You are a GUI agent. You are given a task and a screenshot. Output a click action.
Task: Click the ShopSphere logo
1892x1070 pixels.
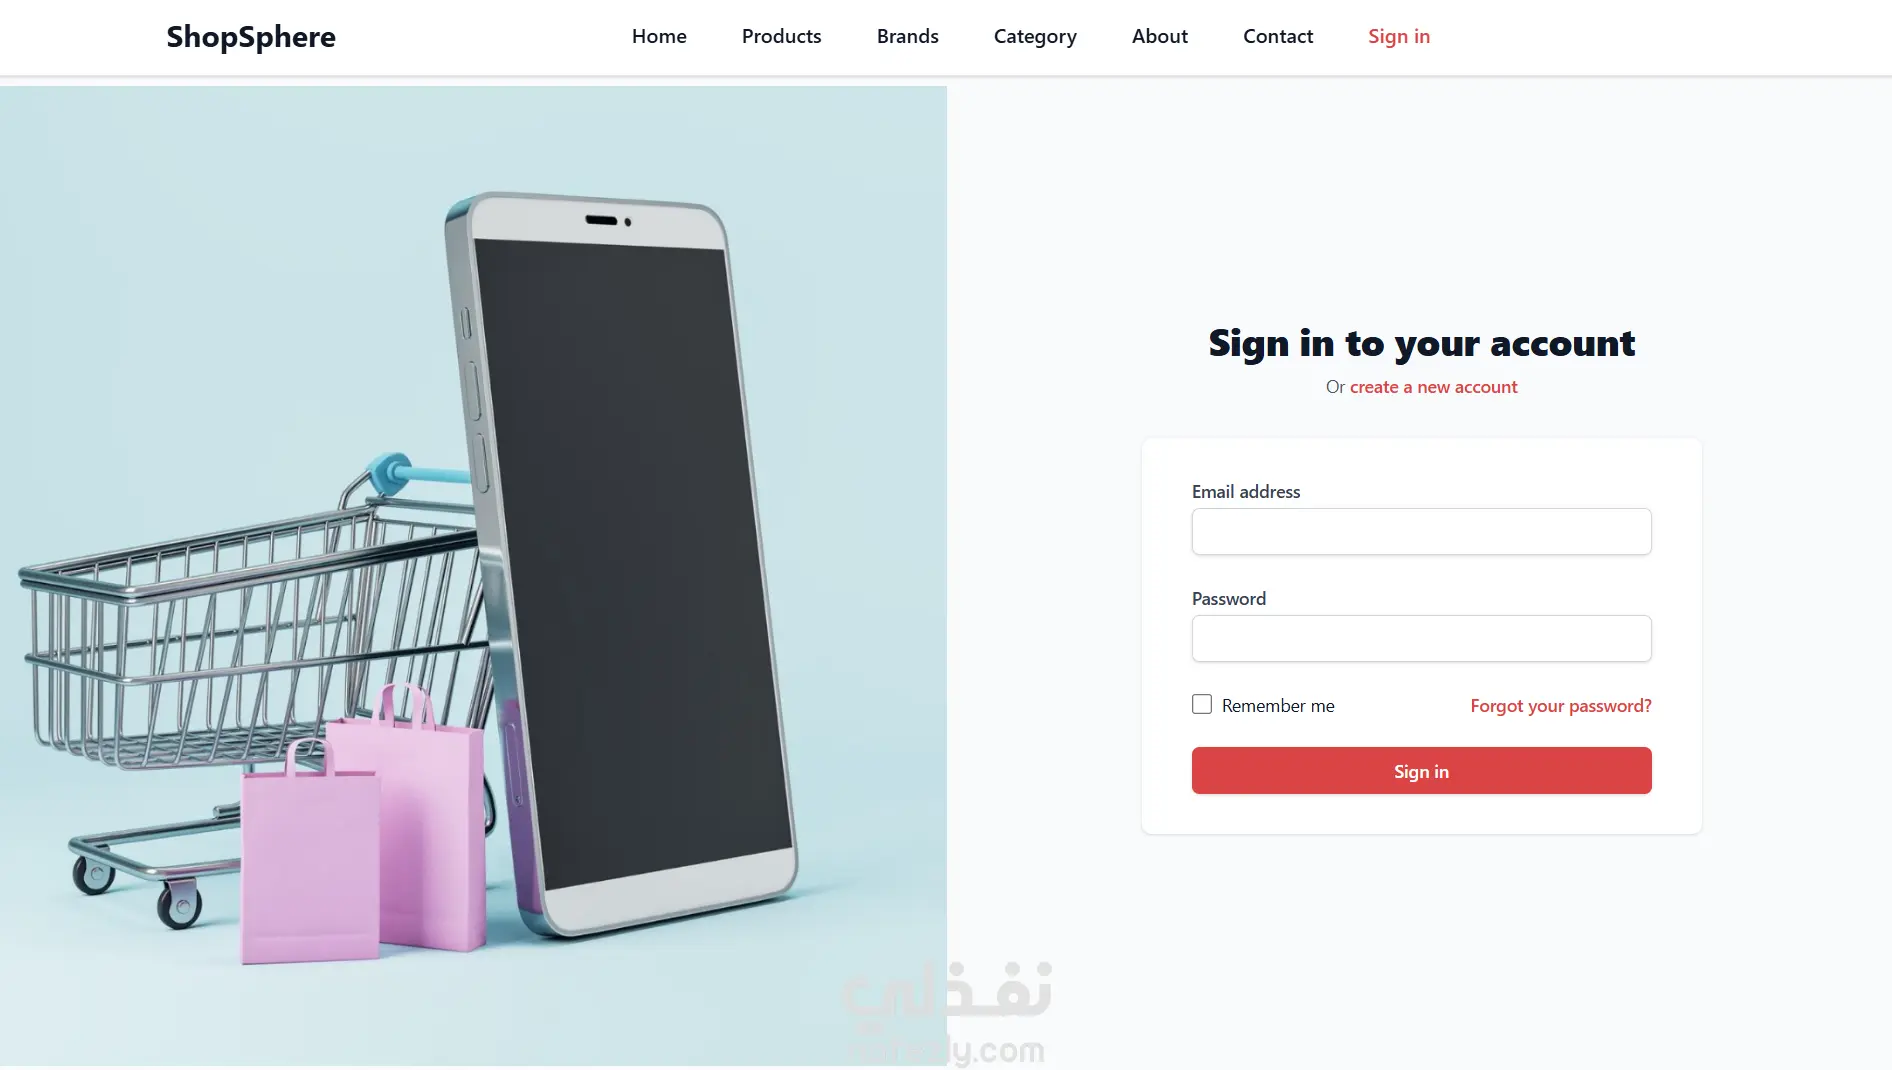251,36
